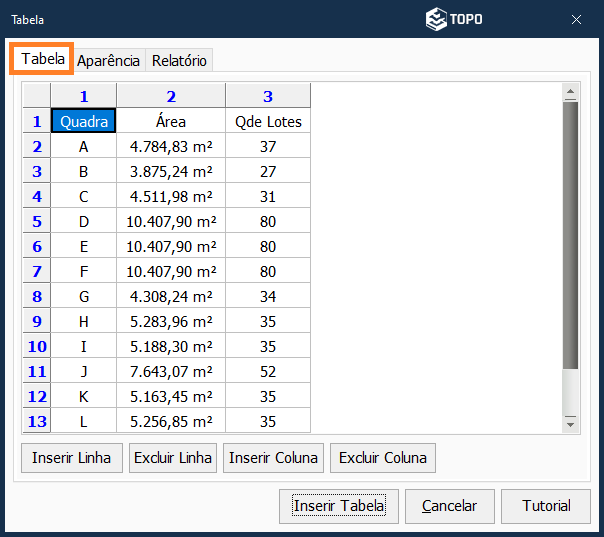604x537 pixels.
Task: Select the Quadra header cell
Action: click(x=84, y=122)
